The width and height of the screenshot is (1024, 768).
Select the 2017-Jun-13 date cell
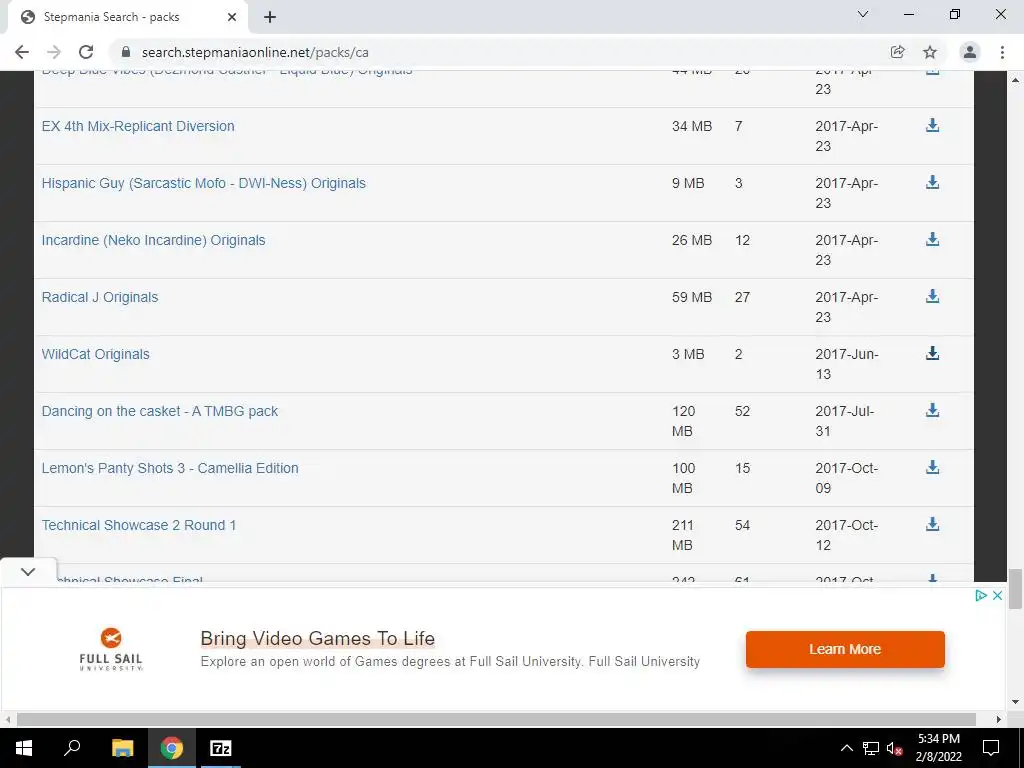(846, 364)
